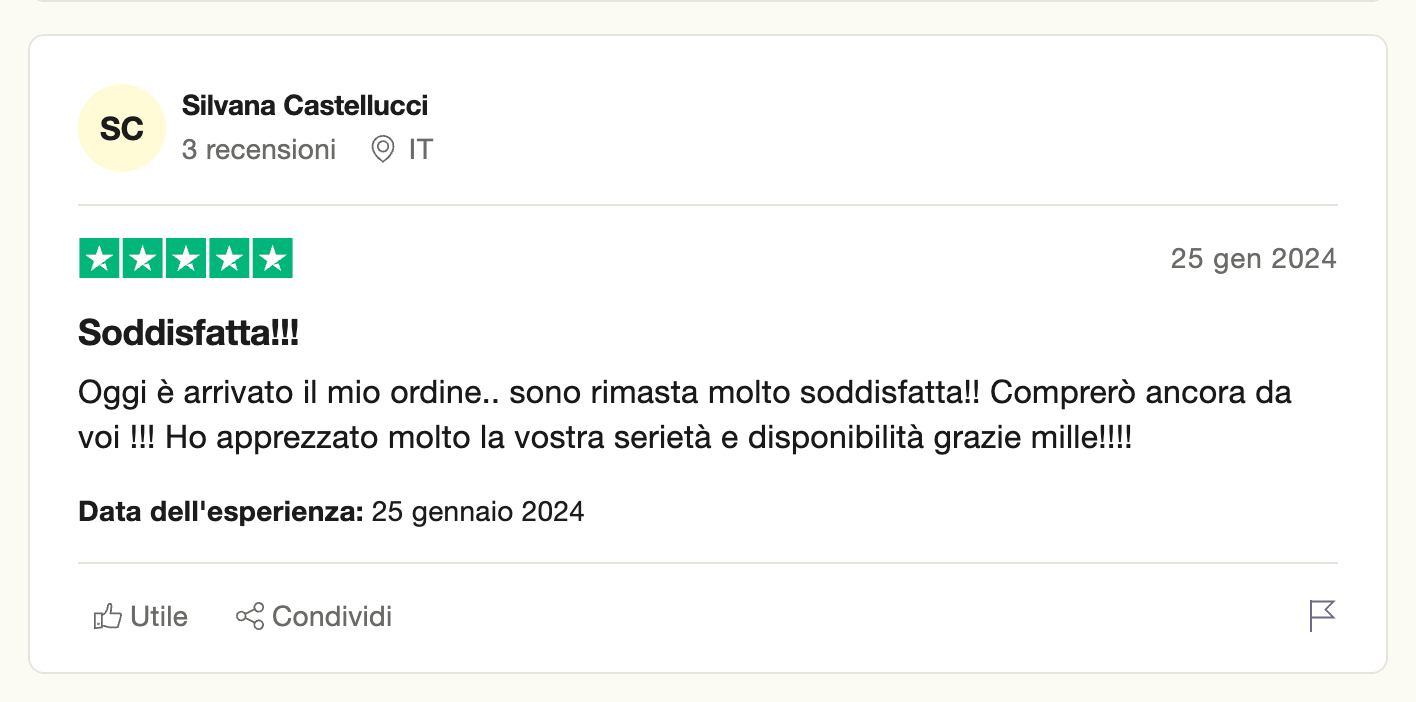
Task: Click the review body text
Action: (684, 415)
